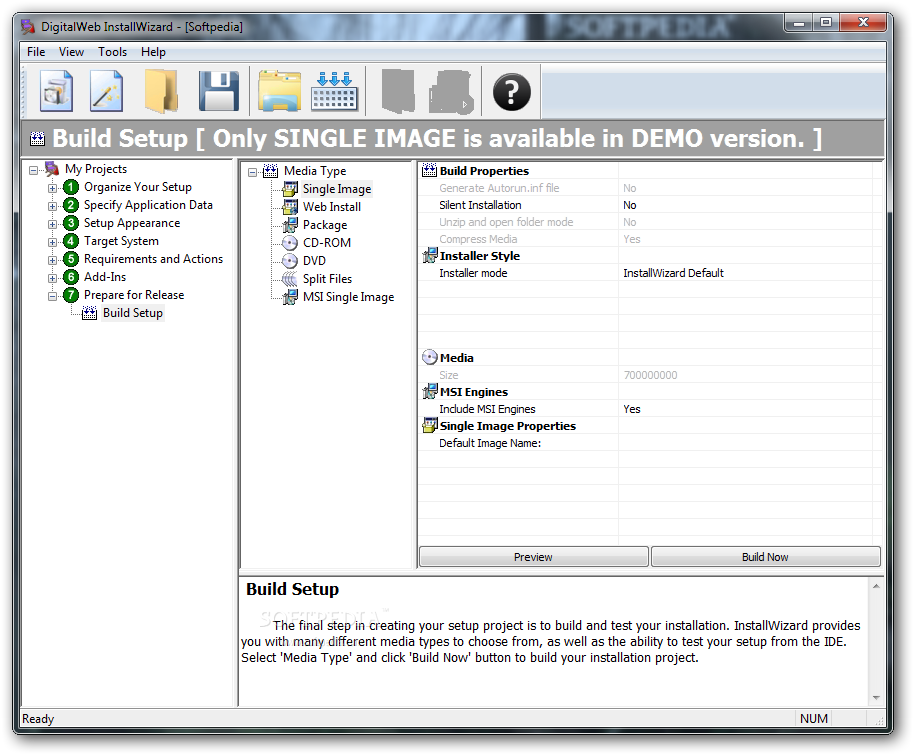This screenshot has width=914, height=755.
Task: Open Help with the question mark icon
Action: click(512, 92)
